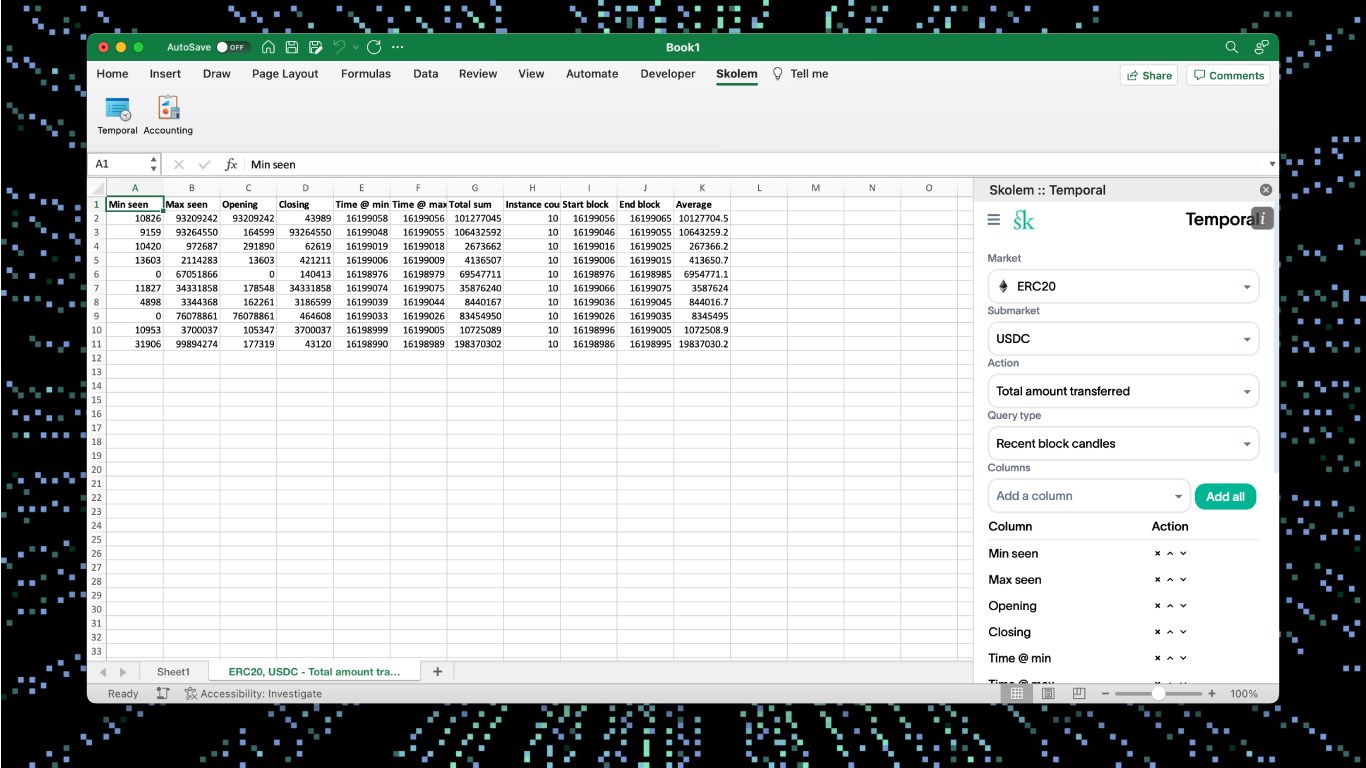Click the Skolem sk logo
Image resolution: width=1366 pixels, height=768 pixels.
(1023, 220)
